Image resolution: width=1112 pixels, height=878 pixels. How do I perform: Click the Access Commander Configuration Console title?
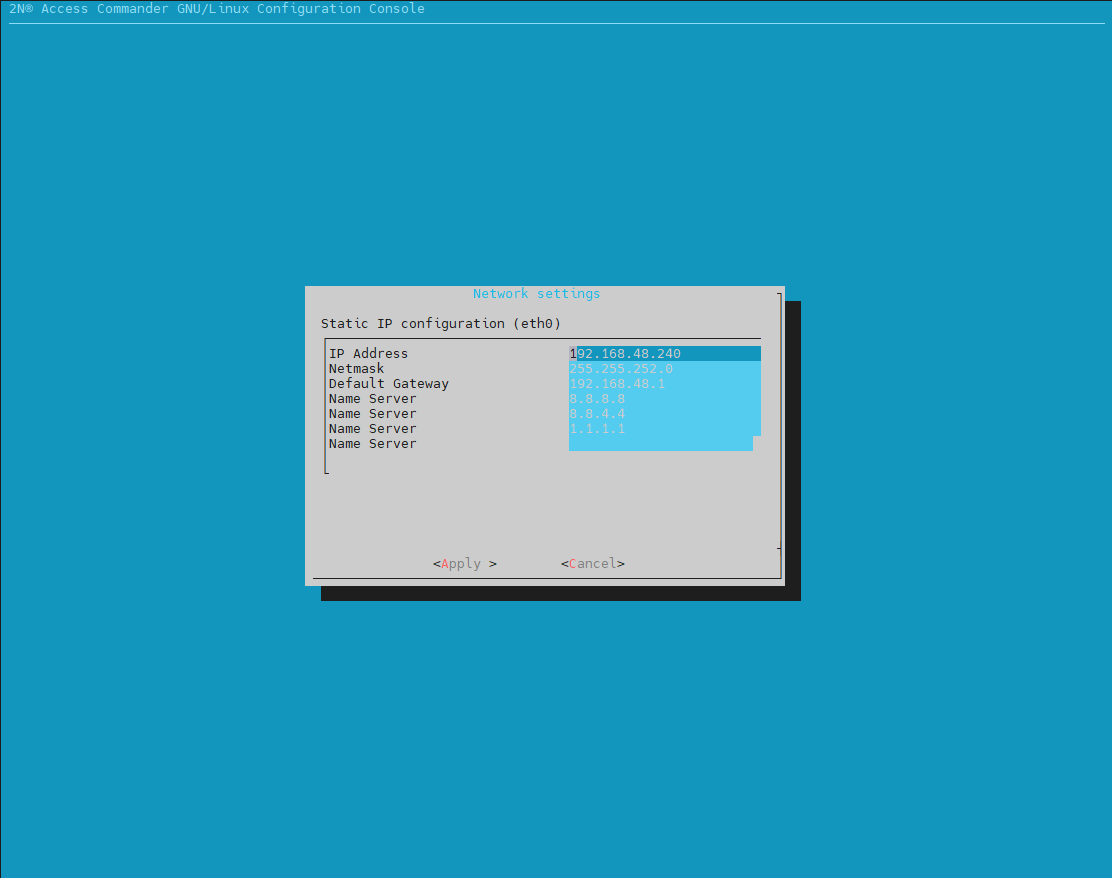point(216,9)
